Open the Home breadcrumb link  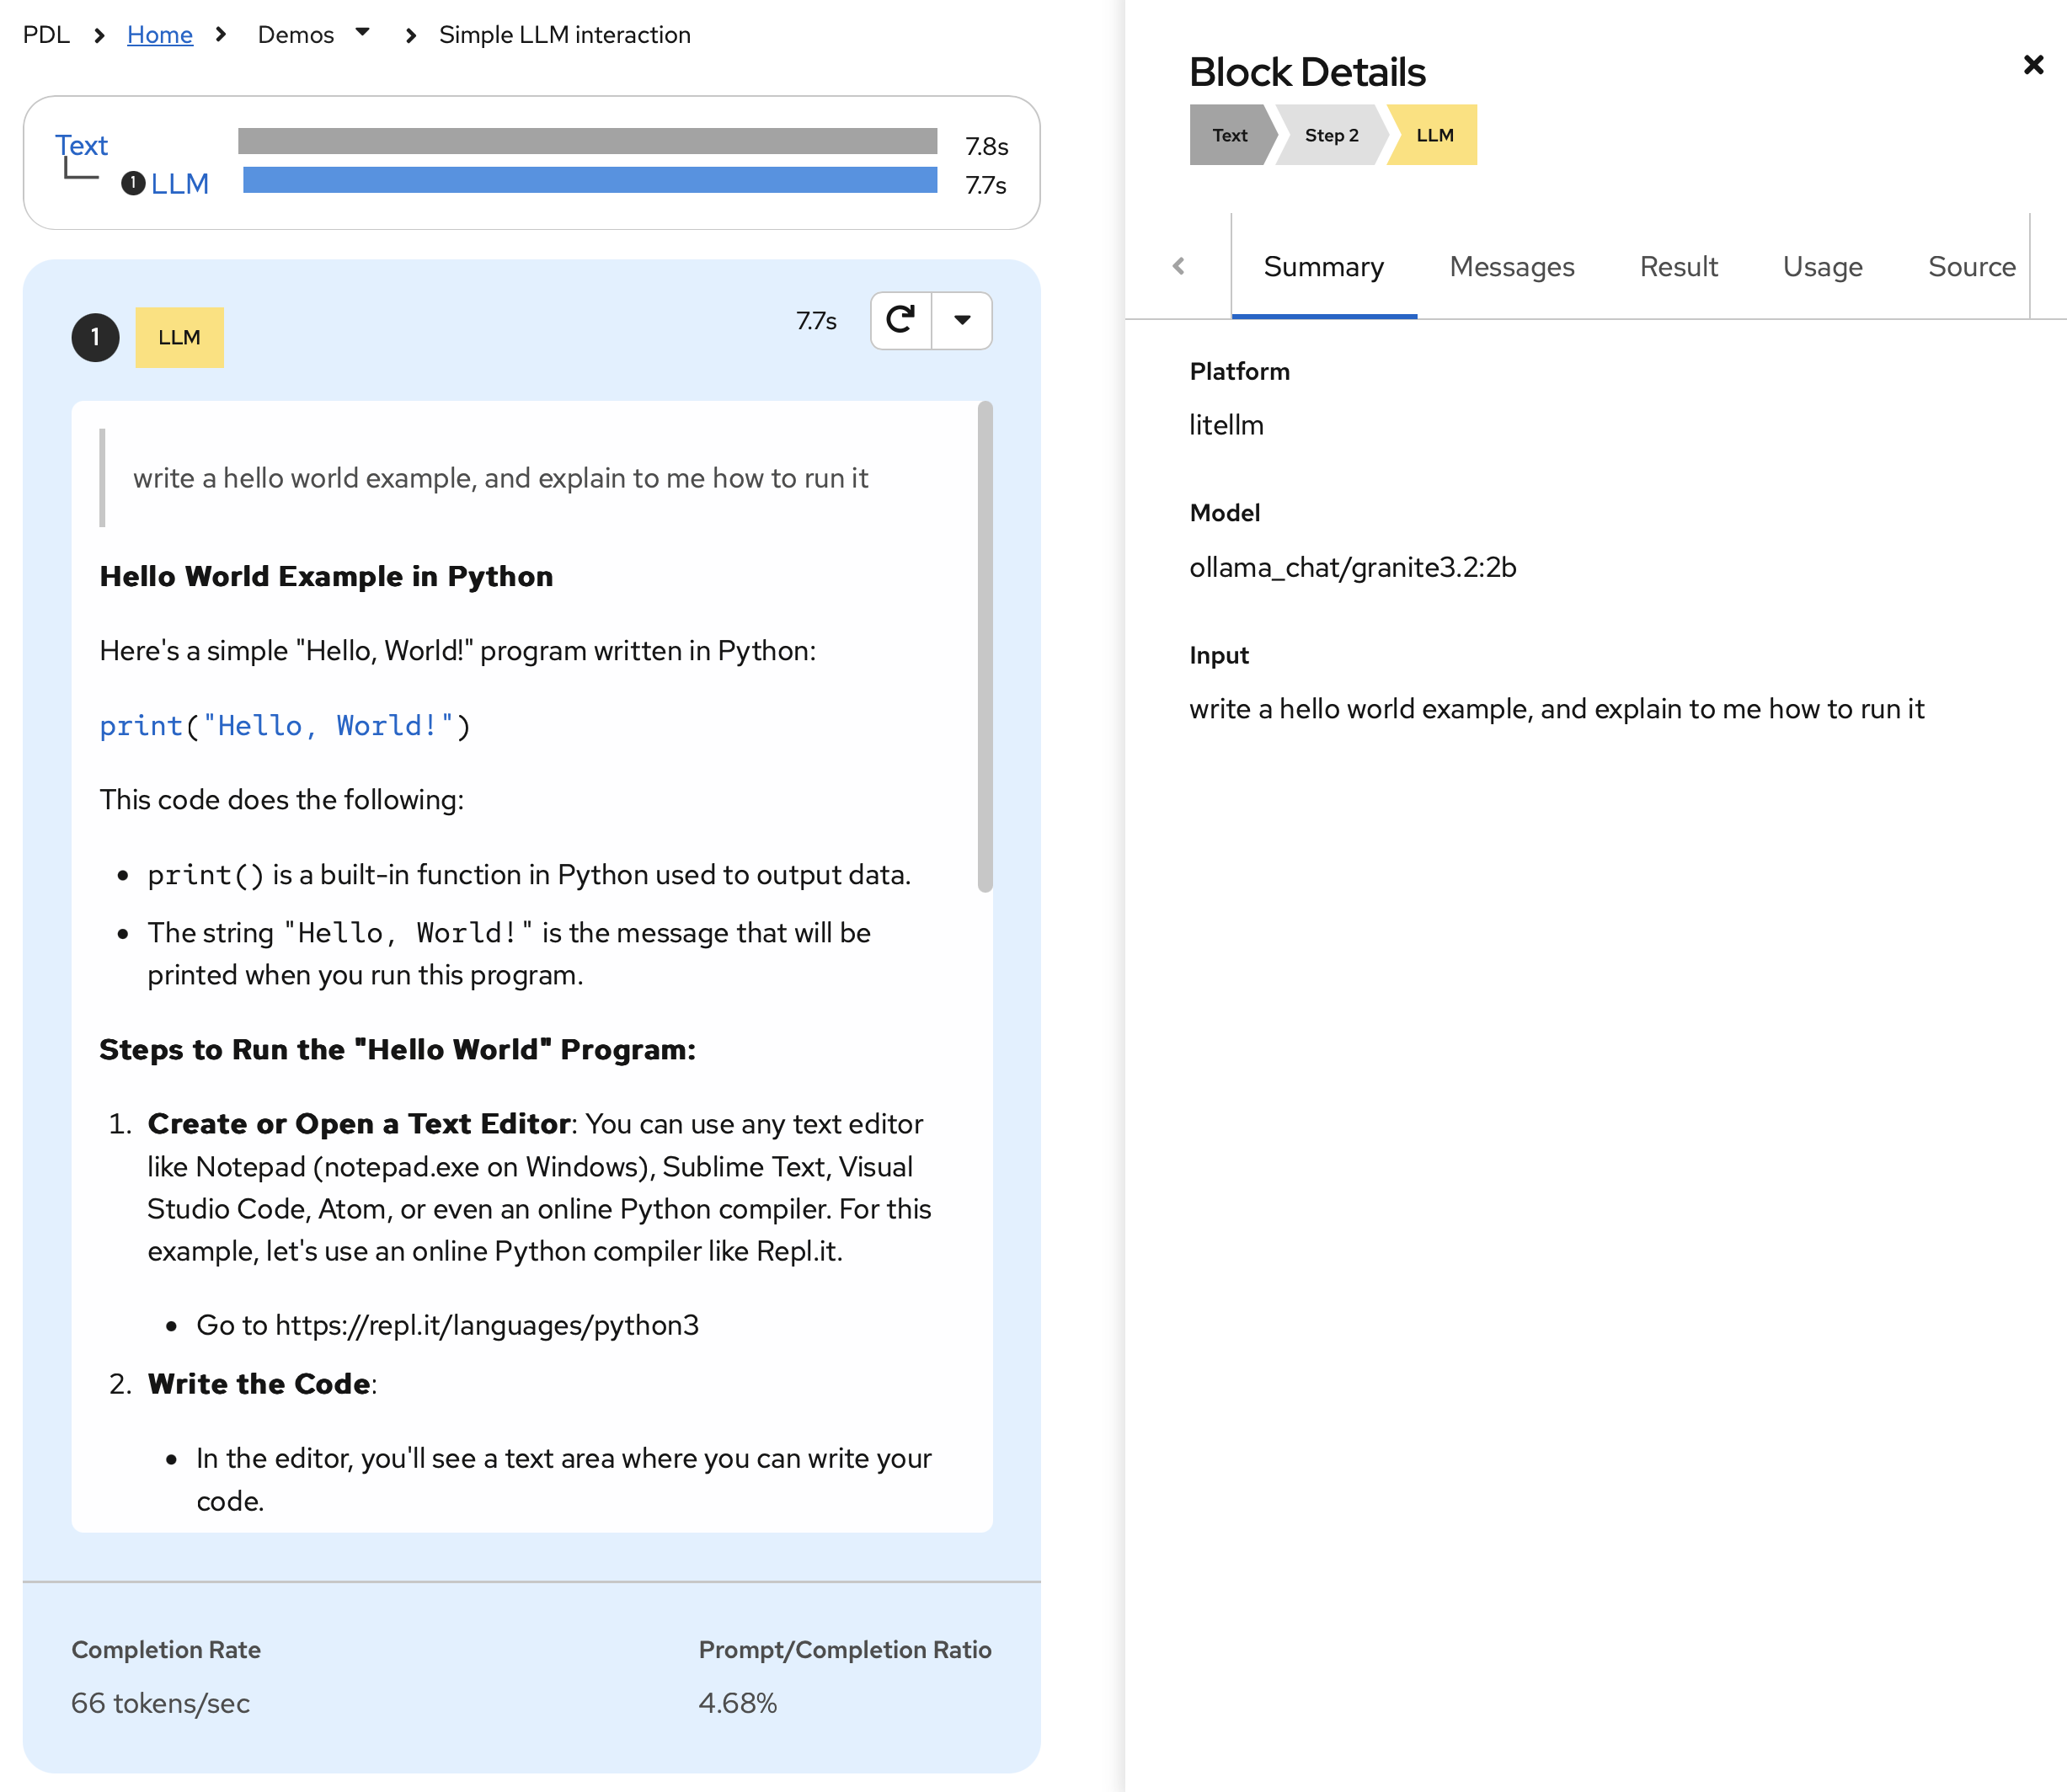160,35
